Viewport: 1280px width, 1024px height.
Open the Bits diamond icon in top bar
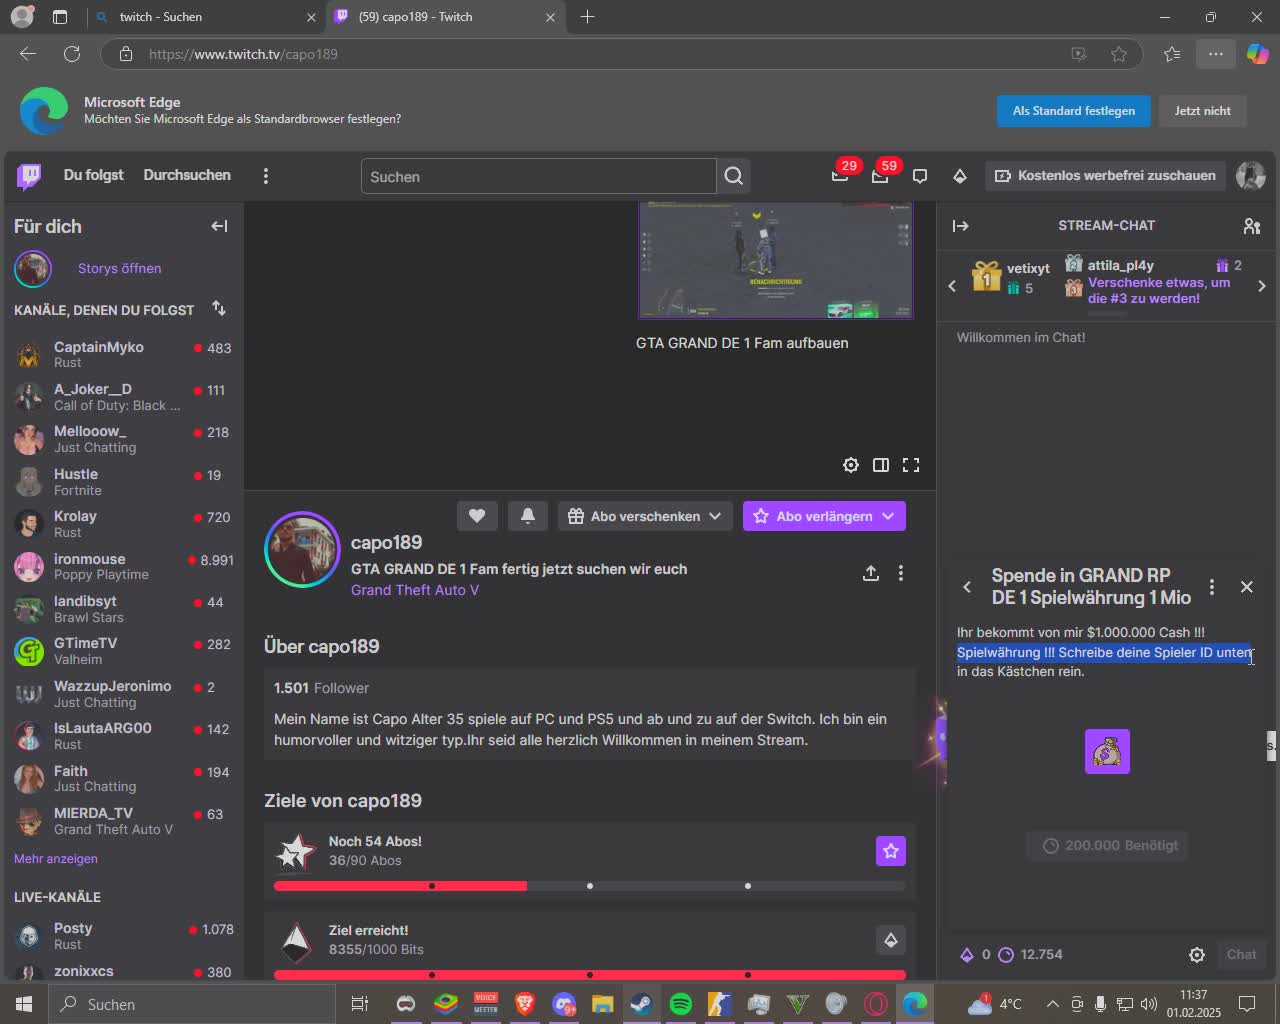pos(959,176)
